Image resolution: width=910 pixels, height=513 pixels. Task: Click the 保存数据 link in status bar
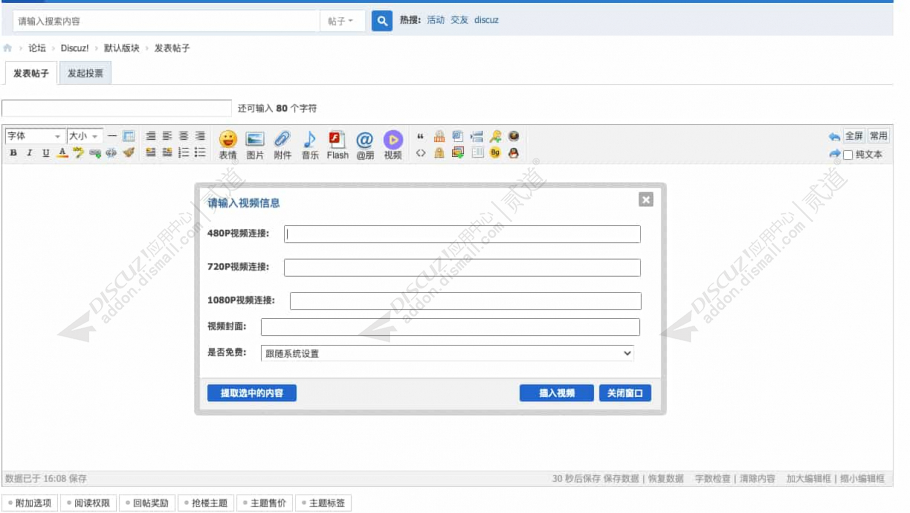click(621, 479)
